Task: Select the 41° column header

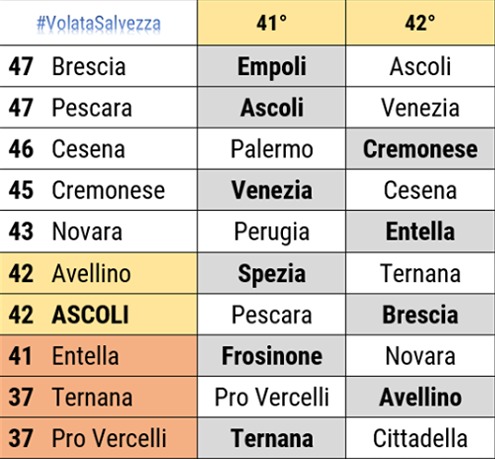Action: 272,23
